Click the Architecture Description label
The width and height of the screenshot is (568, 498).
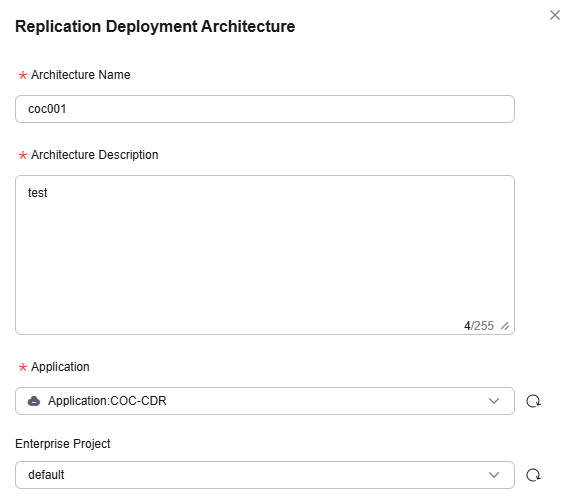click(95, 155)
